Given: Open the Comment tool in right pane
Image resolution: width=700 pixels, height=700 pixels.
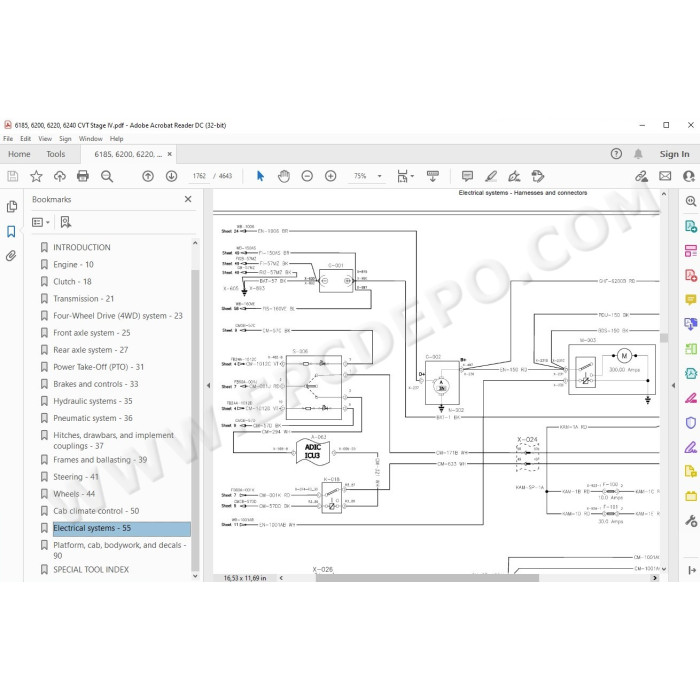Looking at the screenshot, I should point(691,300).
